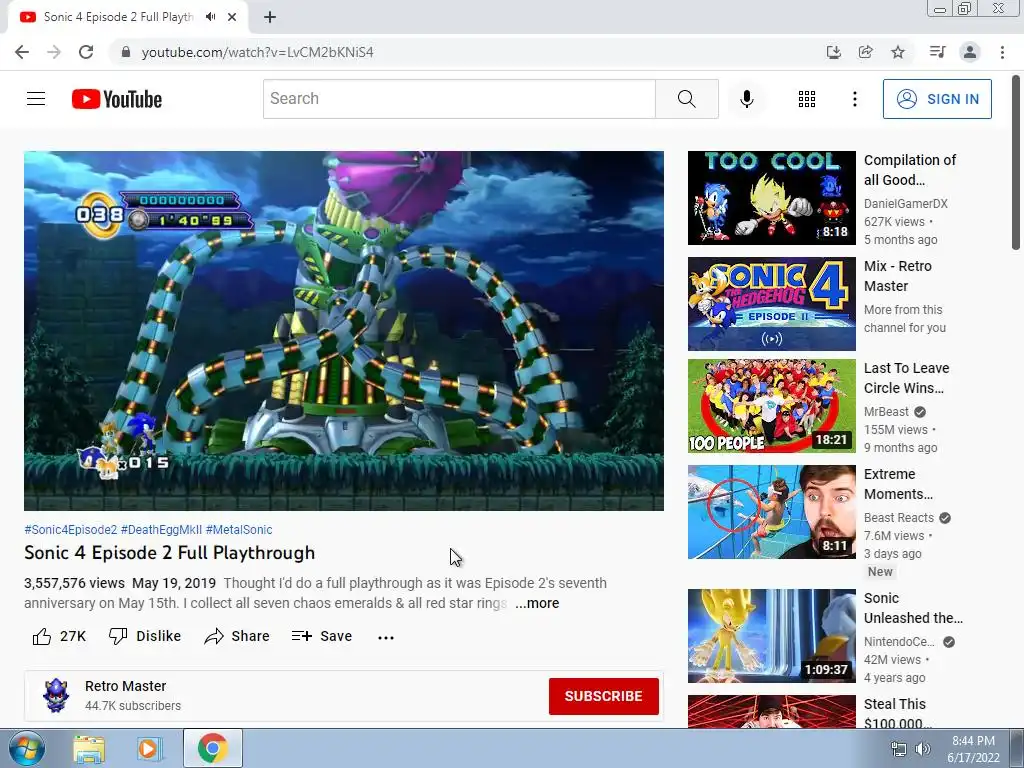Click the page vertical scrollbar
The width and height of the screenshot is (1024, 768).
point(1016,163)
